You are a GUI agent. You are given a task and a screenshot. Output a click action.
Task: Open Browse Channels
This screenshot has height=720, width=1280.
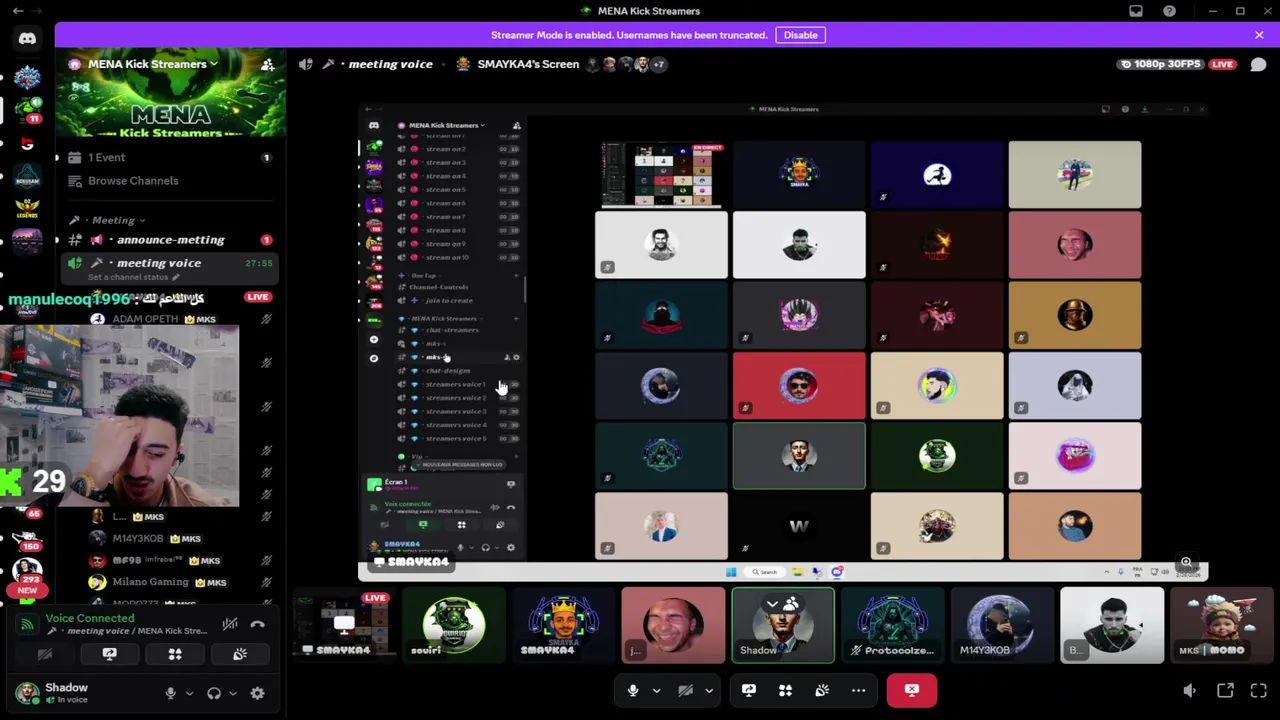click(169, 181)
